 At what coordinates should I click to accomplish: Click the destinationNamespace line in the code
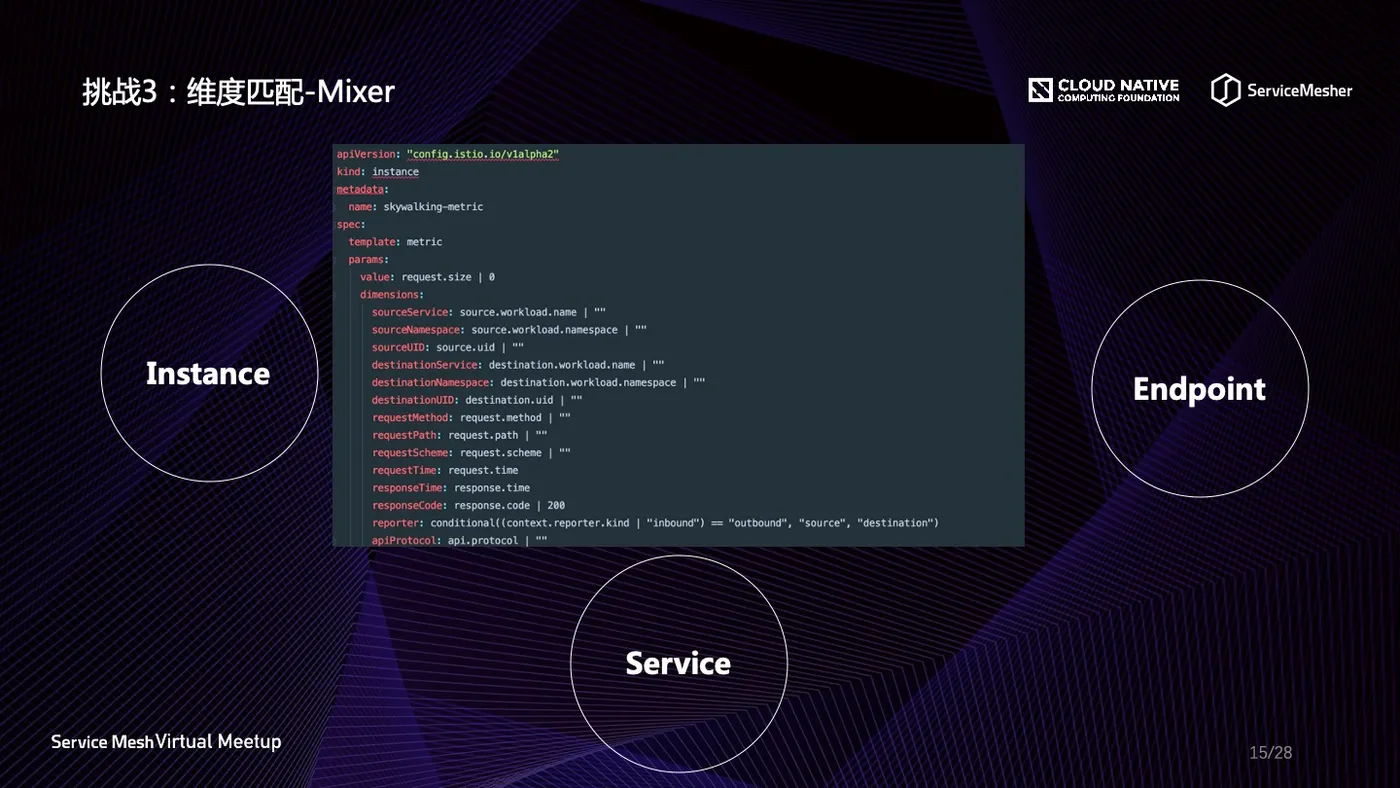click(539, 382)
